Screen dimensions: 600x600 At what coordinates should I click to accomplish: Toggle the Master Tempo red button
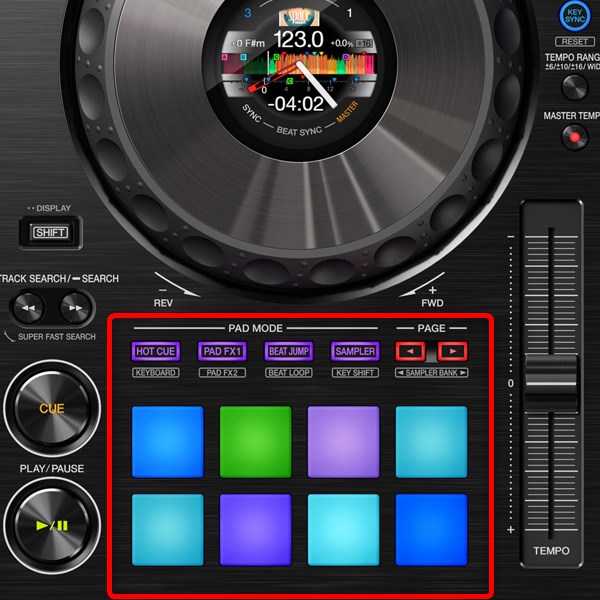pos(574,137)
